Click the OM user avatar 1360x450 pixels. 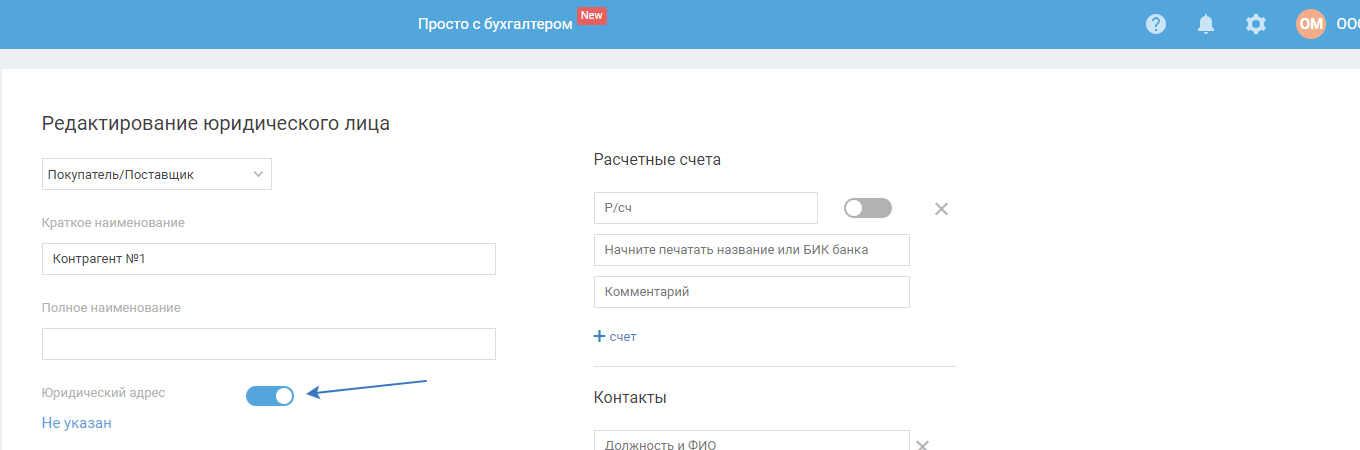click(x=1311, y=24)
